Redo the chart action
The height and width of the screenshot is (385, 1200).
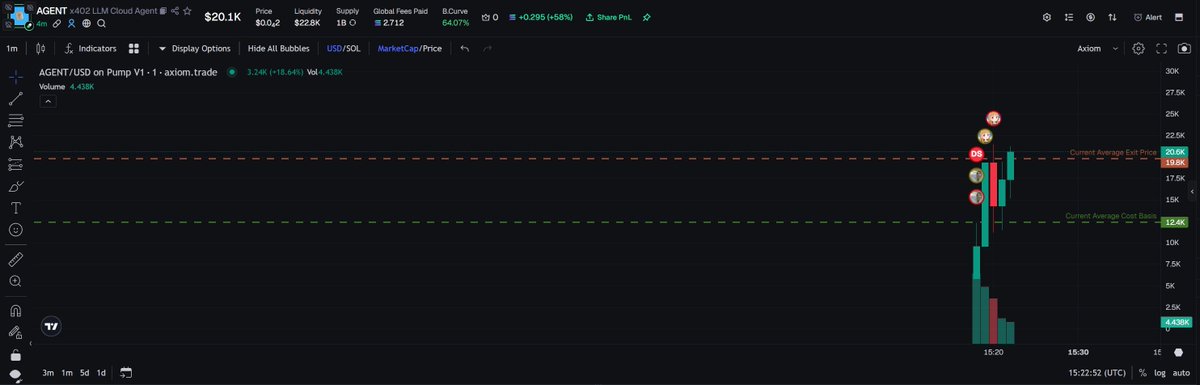(x=487, y=48)
